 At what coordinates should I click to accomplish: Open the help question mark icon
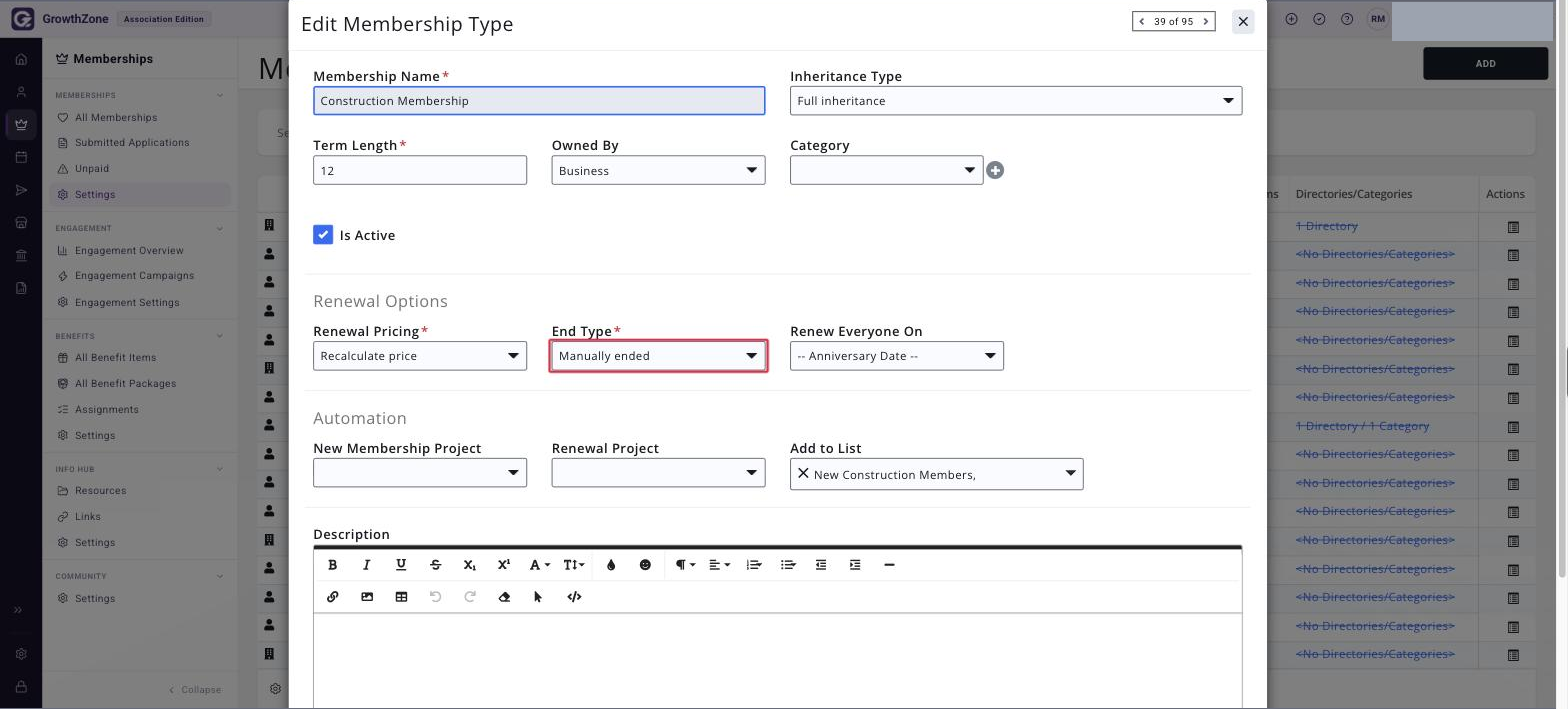[1347, 19]
